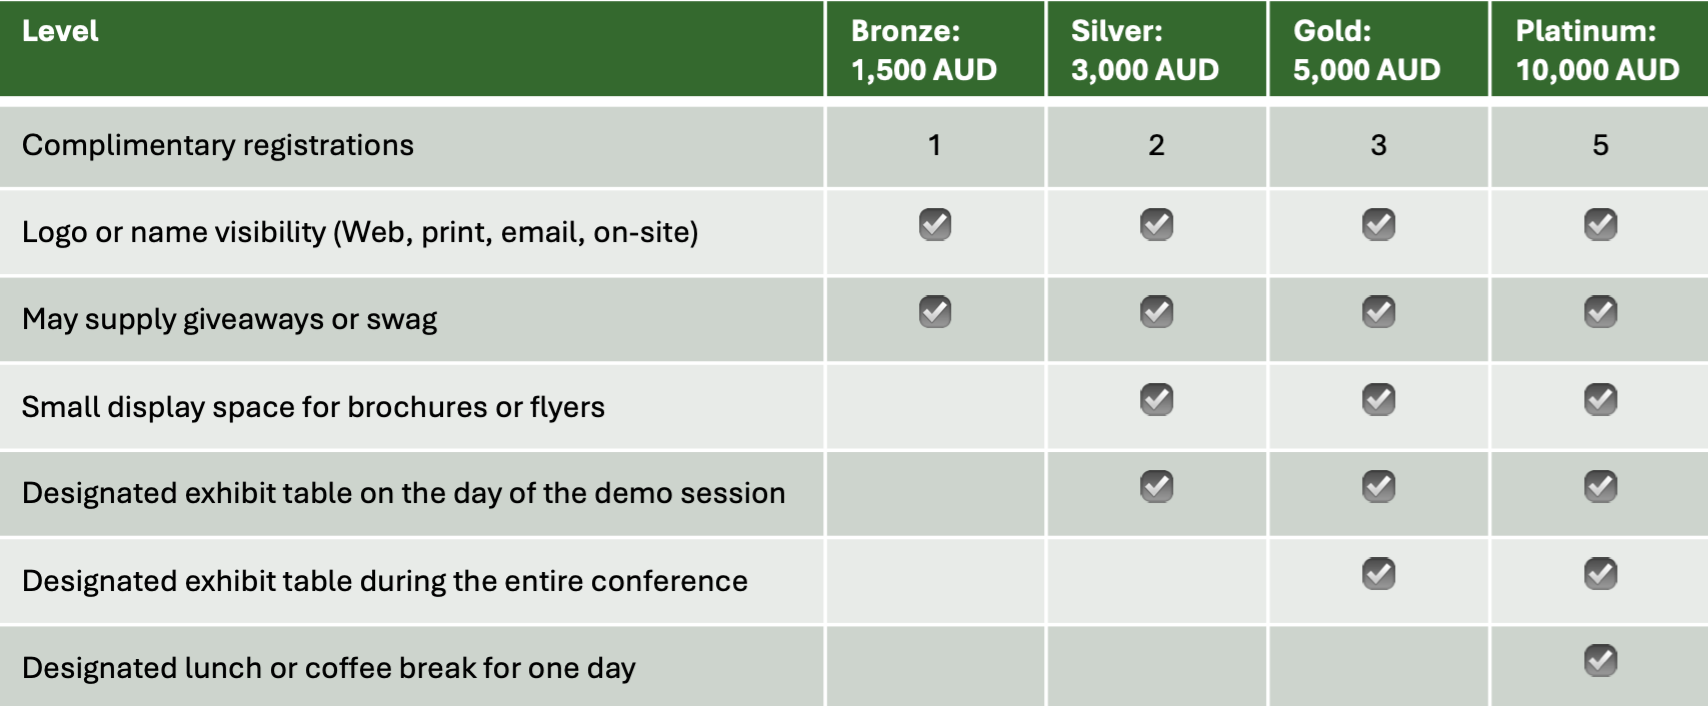Click the Bronze checkmark for giveaways or swag
This screenshot has width=1708, height=706.
pyautogui.click(x=935, y=312)
